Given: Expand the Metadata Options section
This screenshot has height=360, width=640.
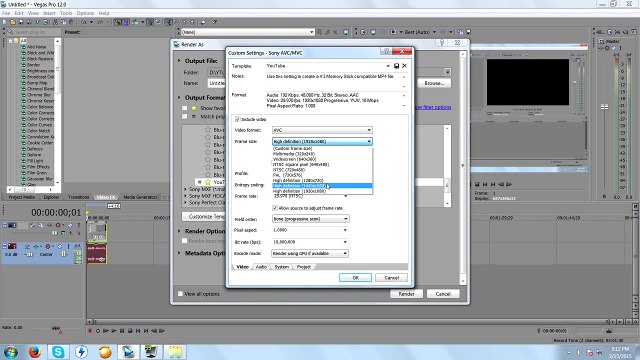Looking at the screenshot, I should 179,253.
